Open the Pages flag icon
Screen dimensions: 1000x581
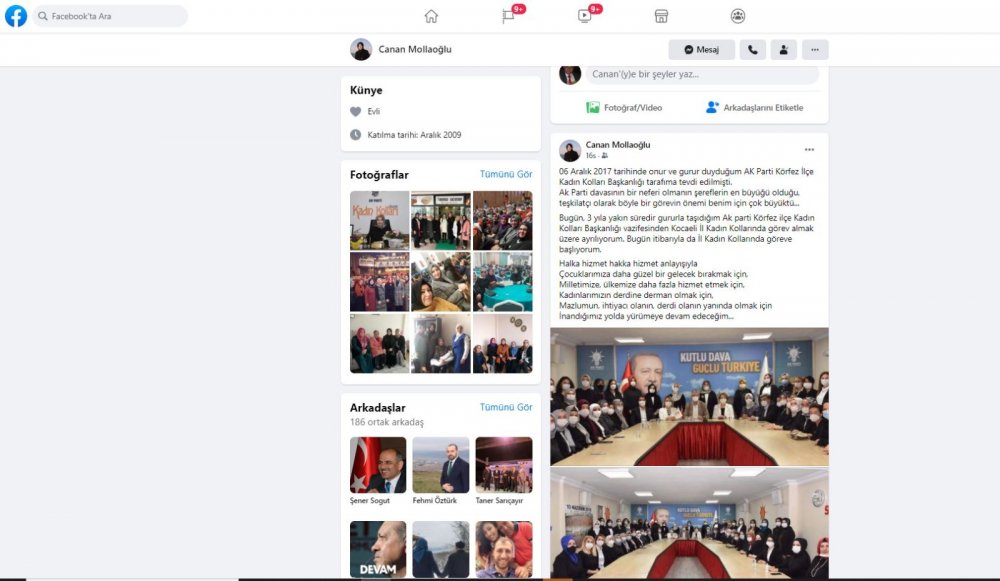[x=508, y=17]
